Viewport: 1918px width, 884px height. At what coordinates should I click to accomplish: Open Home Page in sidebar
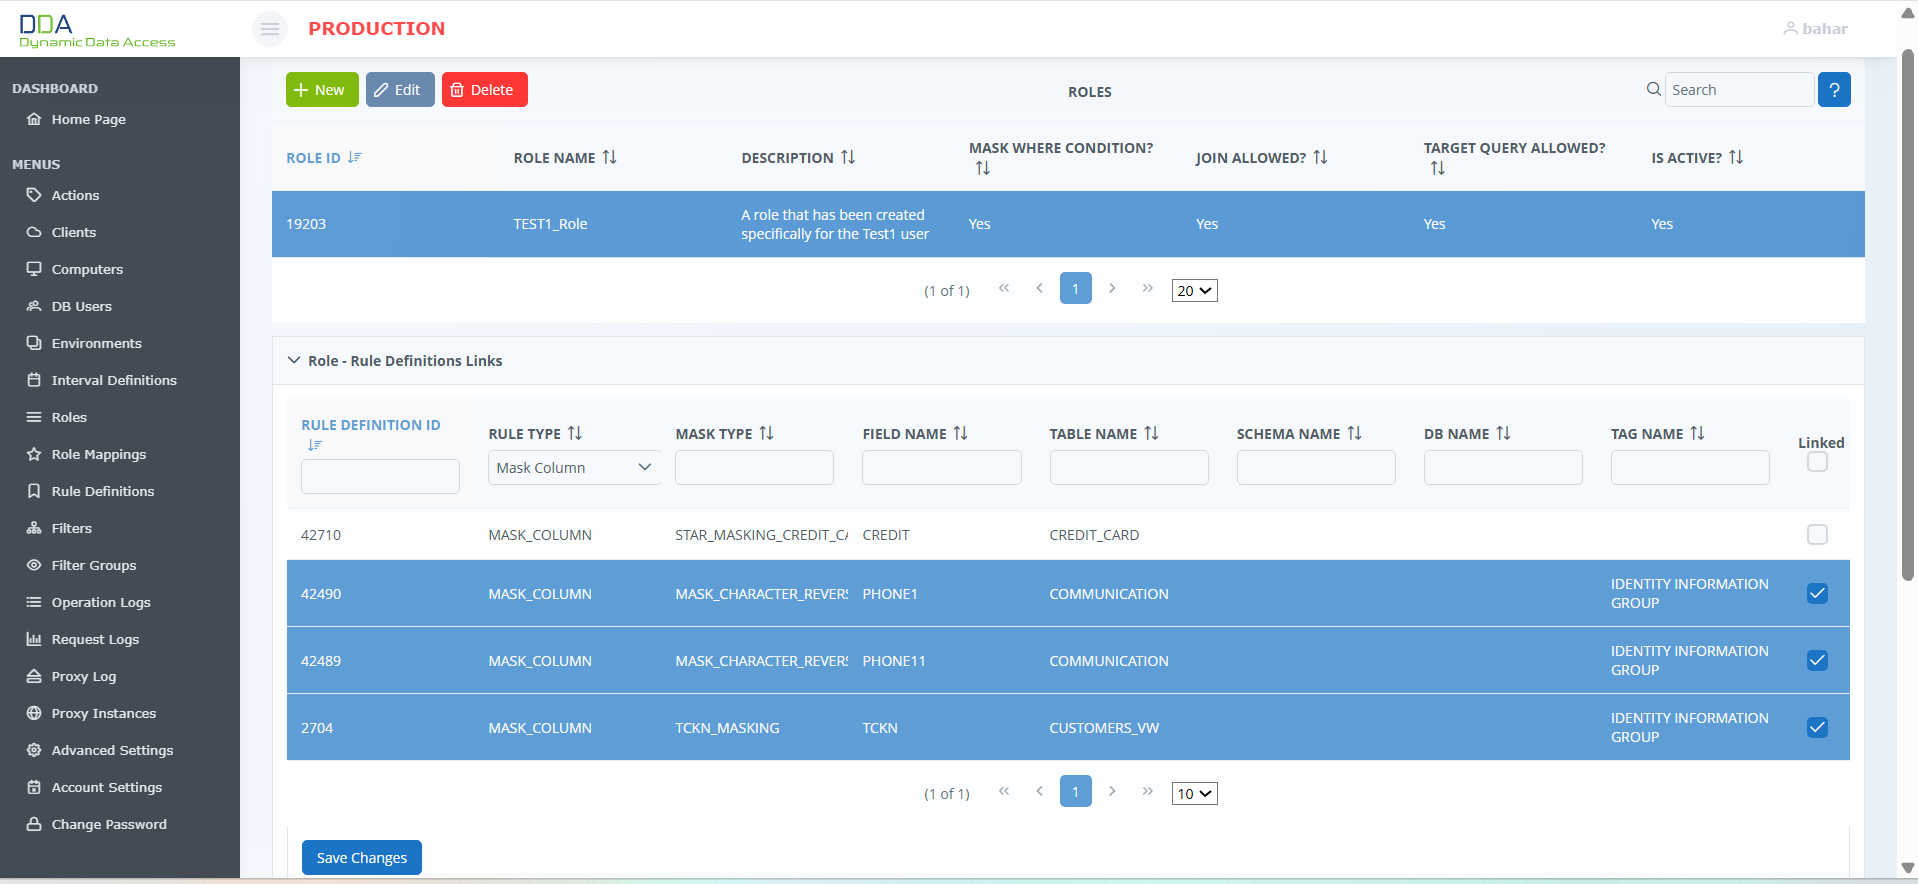(x=89, y=119)
